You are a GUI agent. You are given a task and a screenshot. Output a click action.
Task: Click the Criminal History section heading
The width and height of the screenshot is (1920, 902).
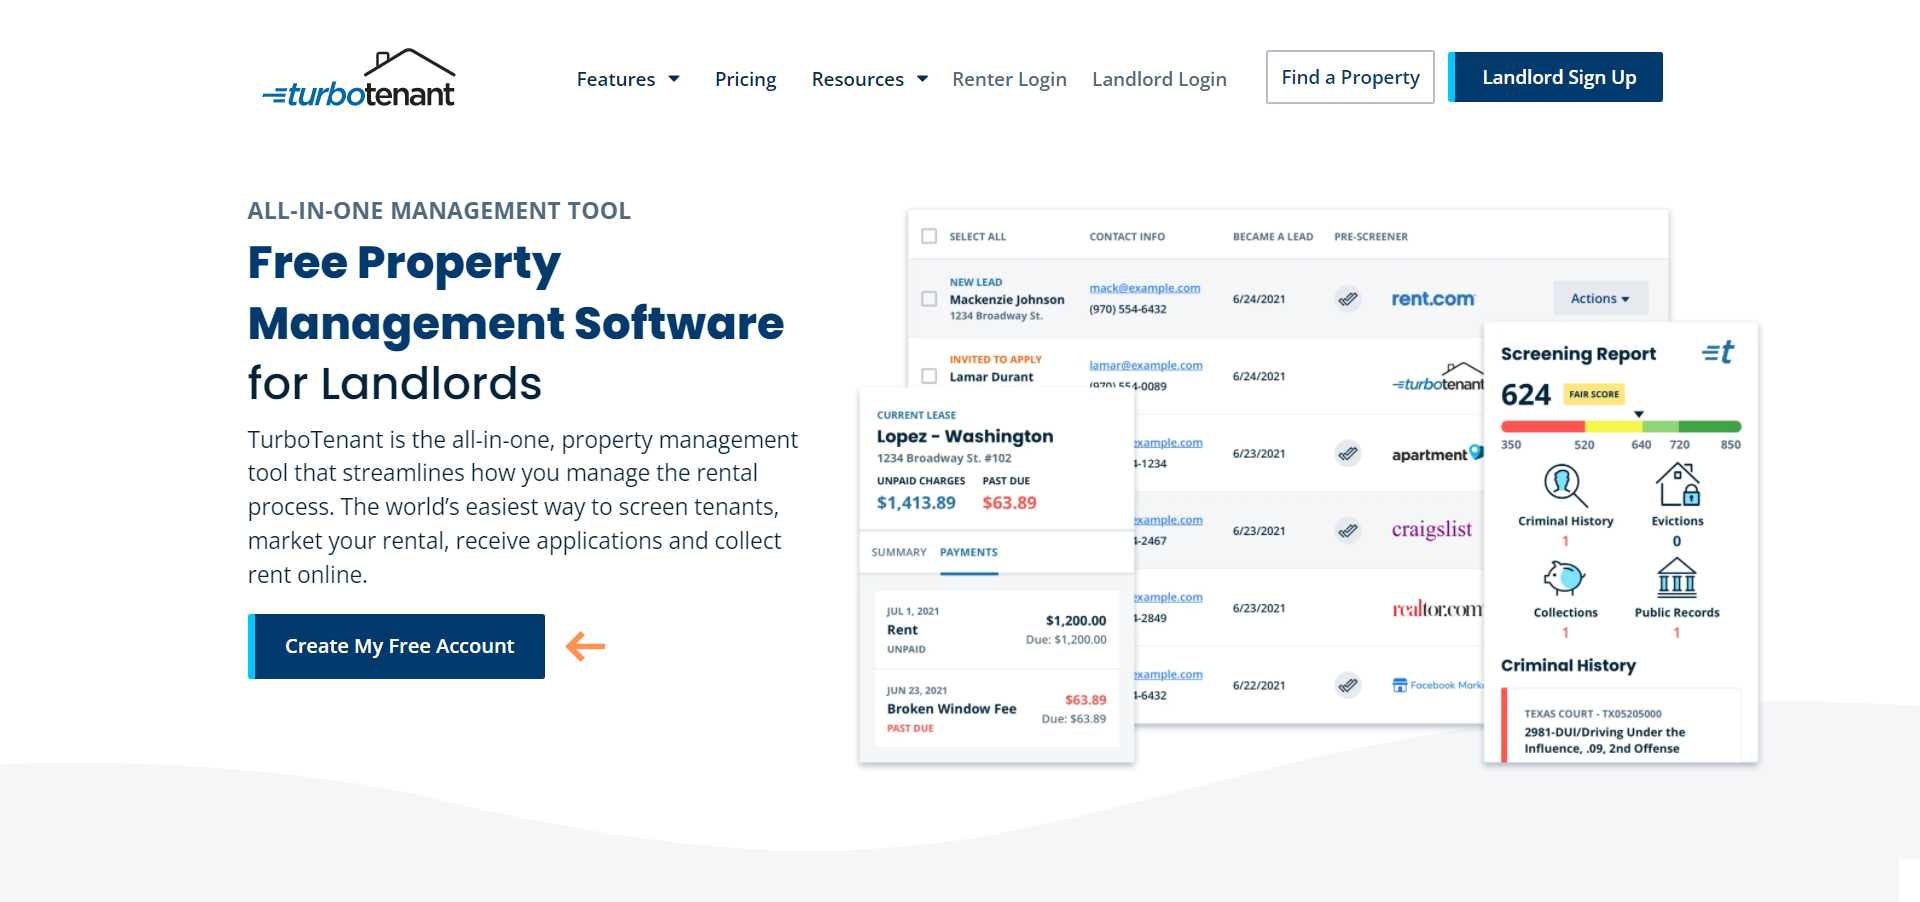click(1568, 666)
